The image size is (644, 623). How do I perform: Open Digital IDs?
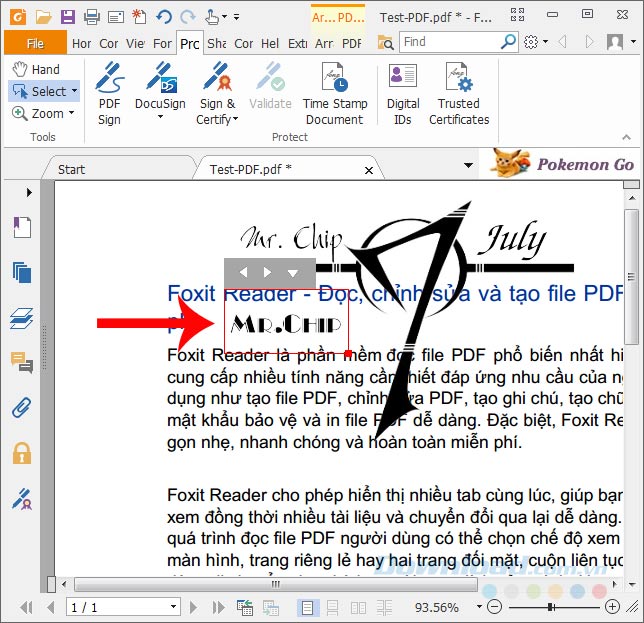pos(403,94)
